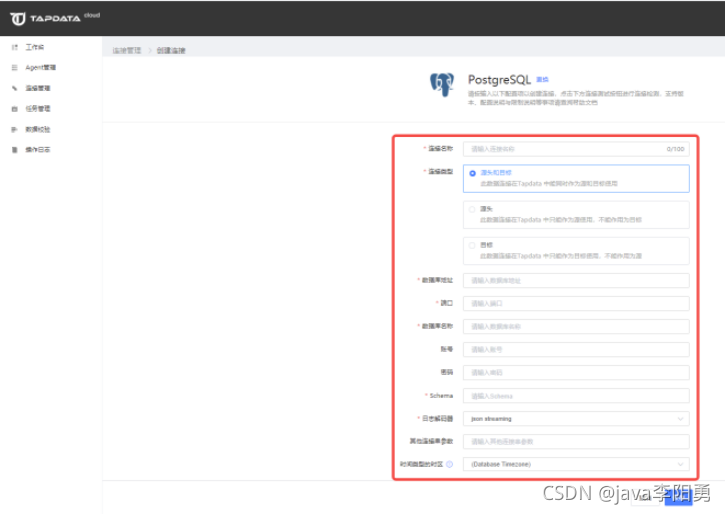725x514 pixels.
Task: Click the 日志解码器 field label
Action: coord(437,418)
